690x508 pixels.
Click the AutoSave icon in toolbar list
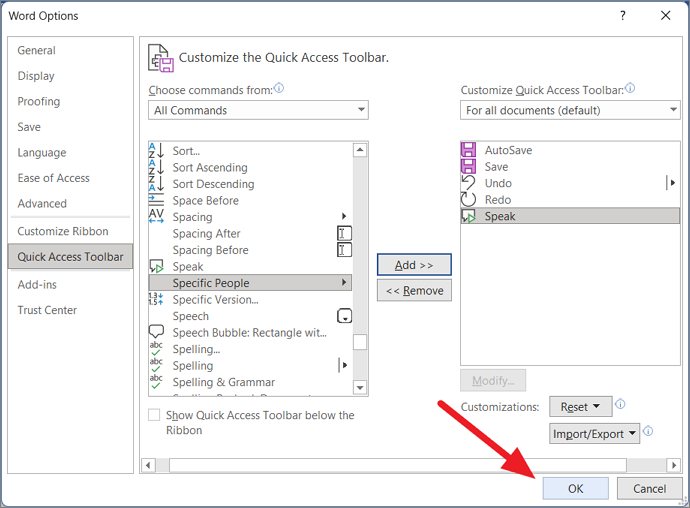click(468, 150)
